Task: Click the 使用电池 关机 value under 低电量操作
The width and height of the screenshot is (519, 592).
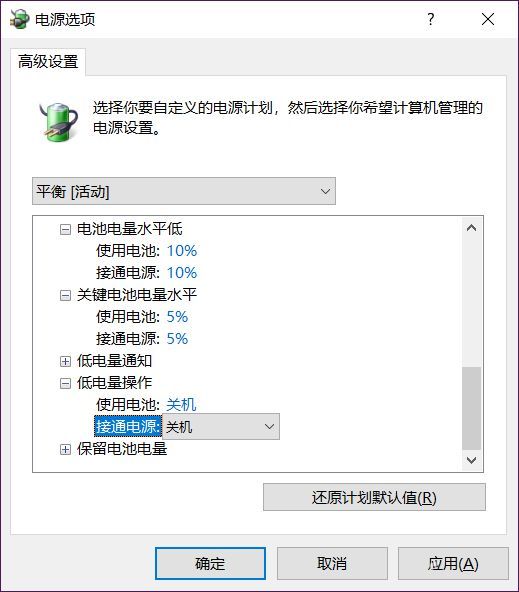Action: 181,405
